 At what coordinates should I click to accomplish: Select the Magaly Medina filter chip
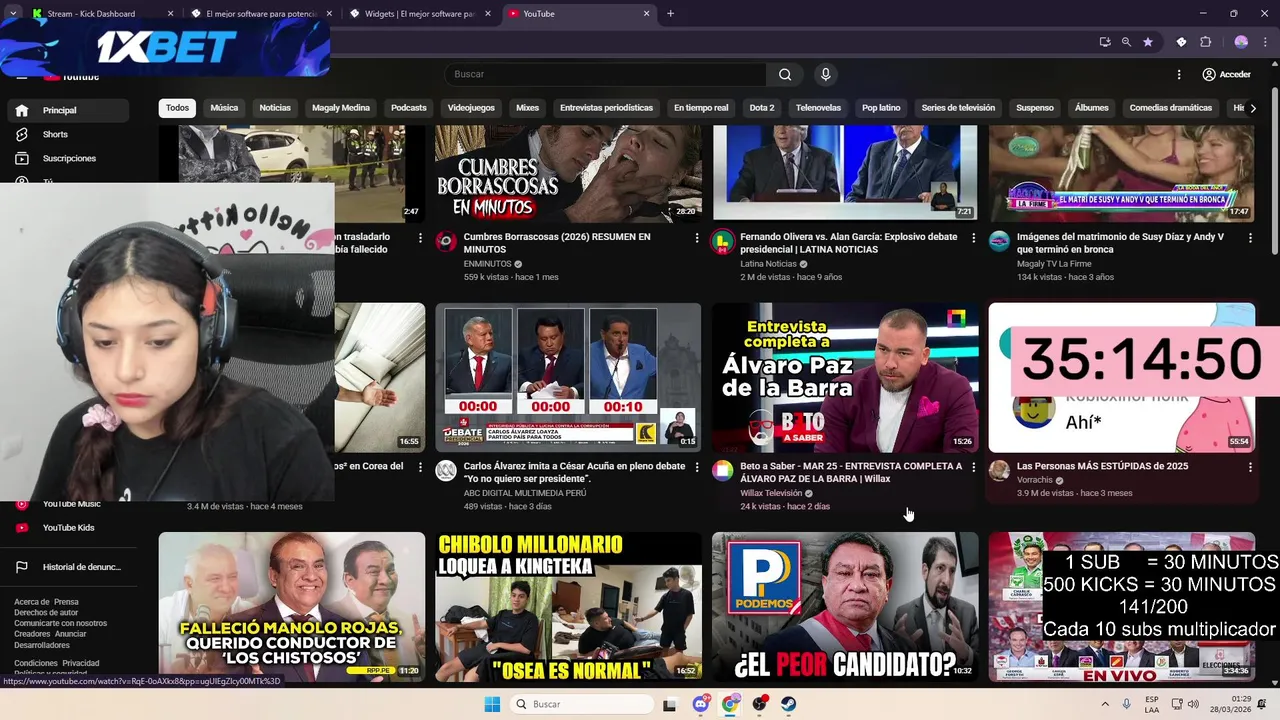tap(341, 108)
